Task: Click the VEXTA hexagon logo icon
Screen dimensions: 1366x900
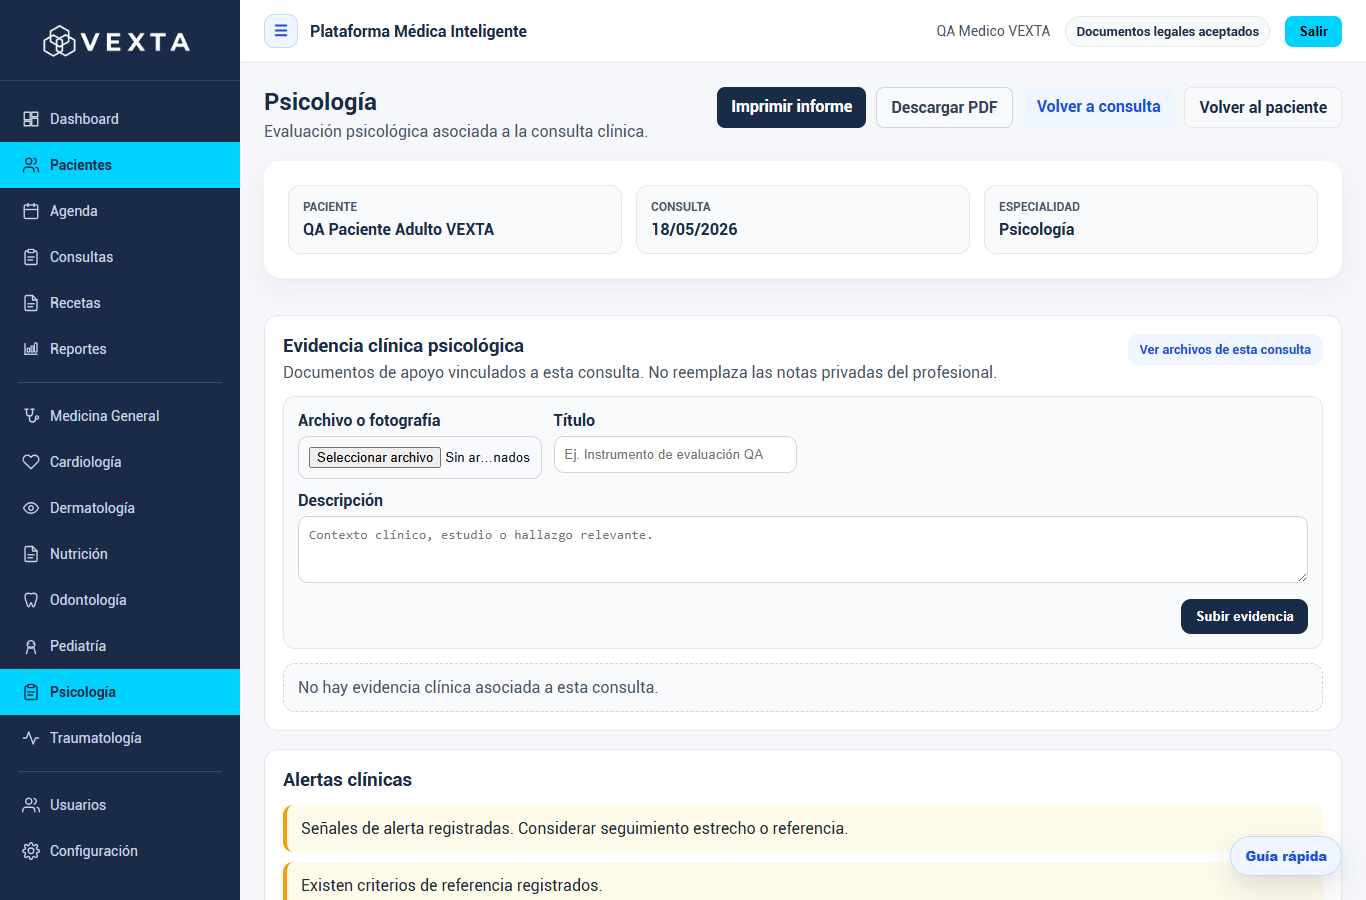Action: 59,41
